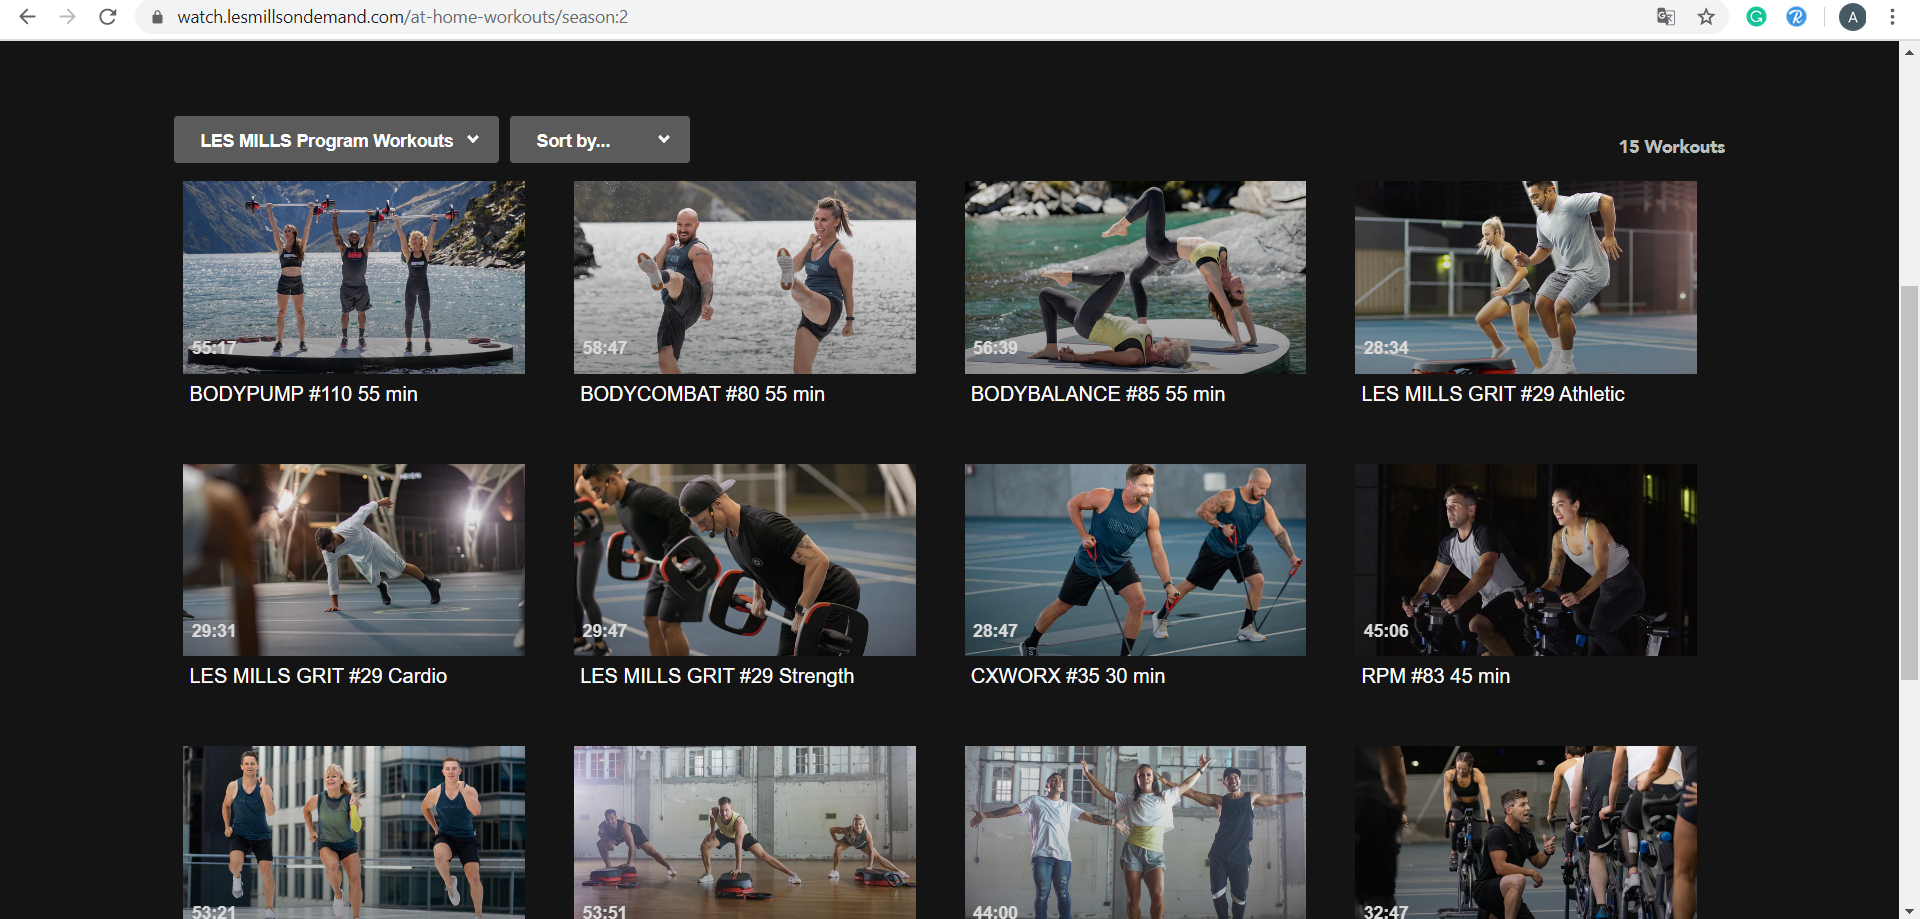
Task: Open the Google Translate page icon
Action: 1666,17
